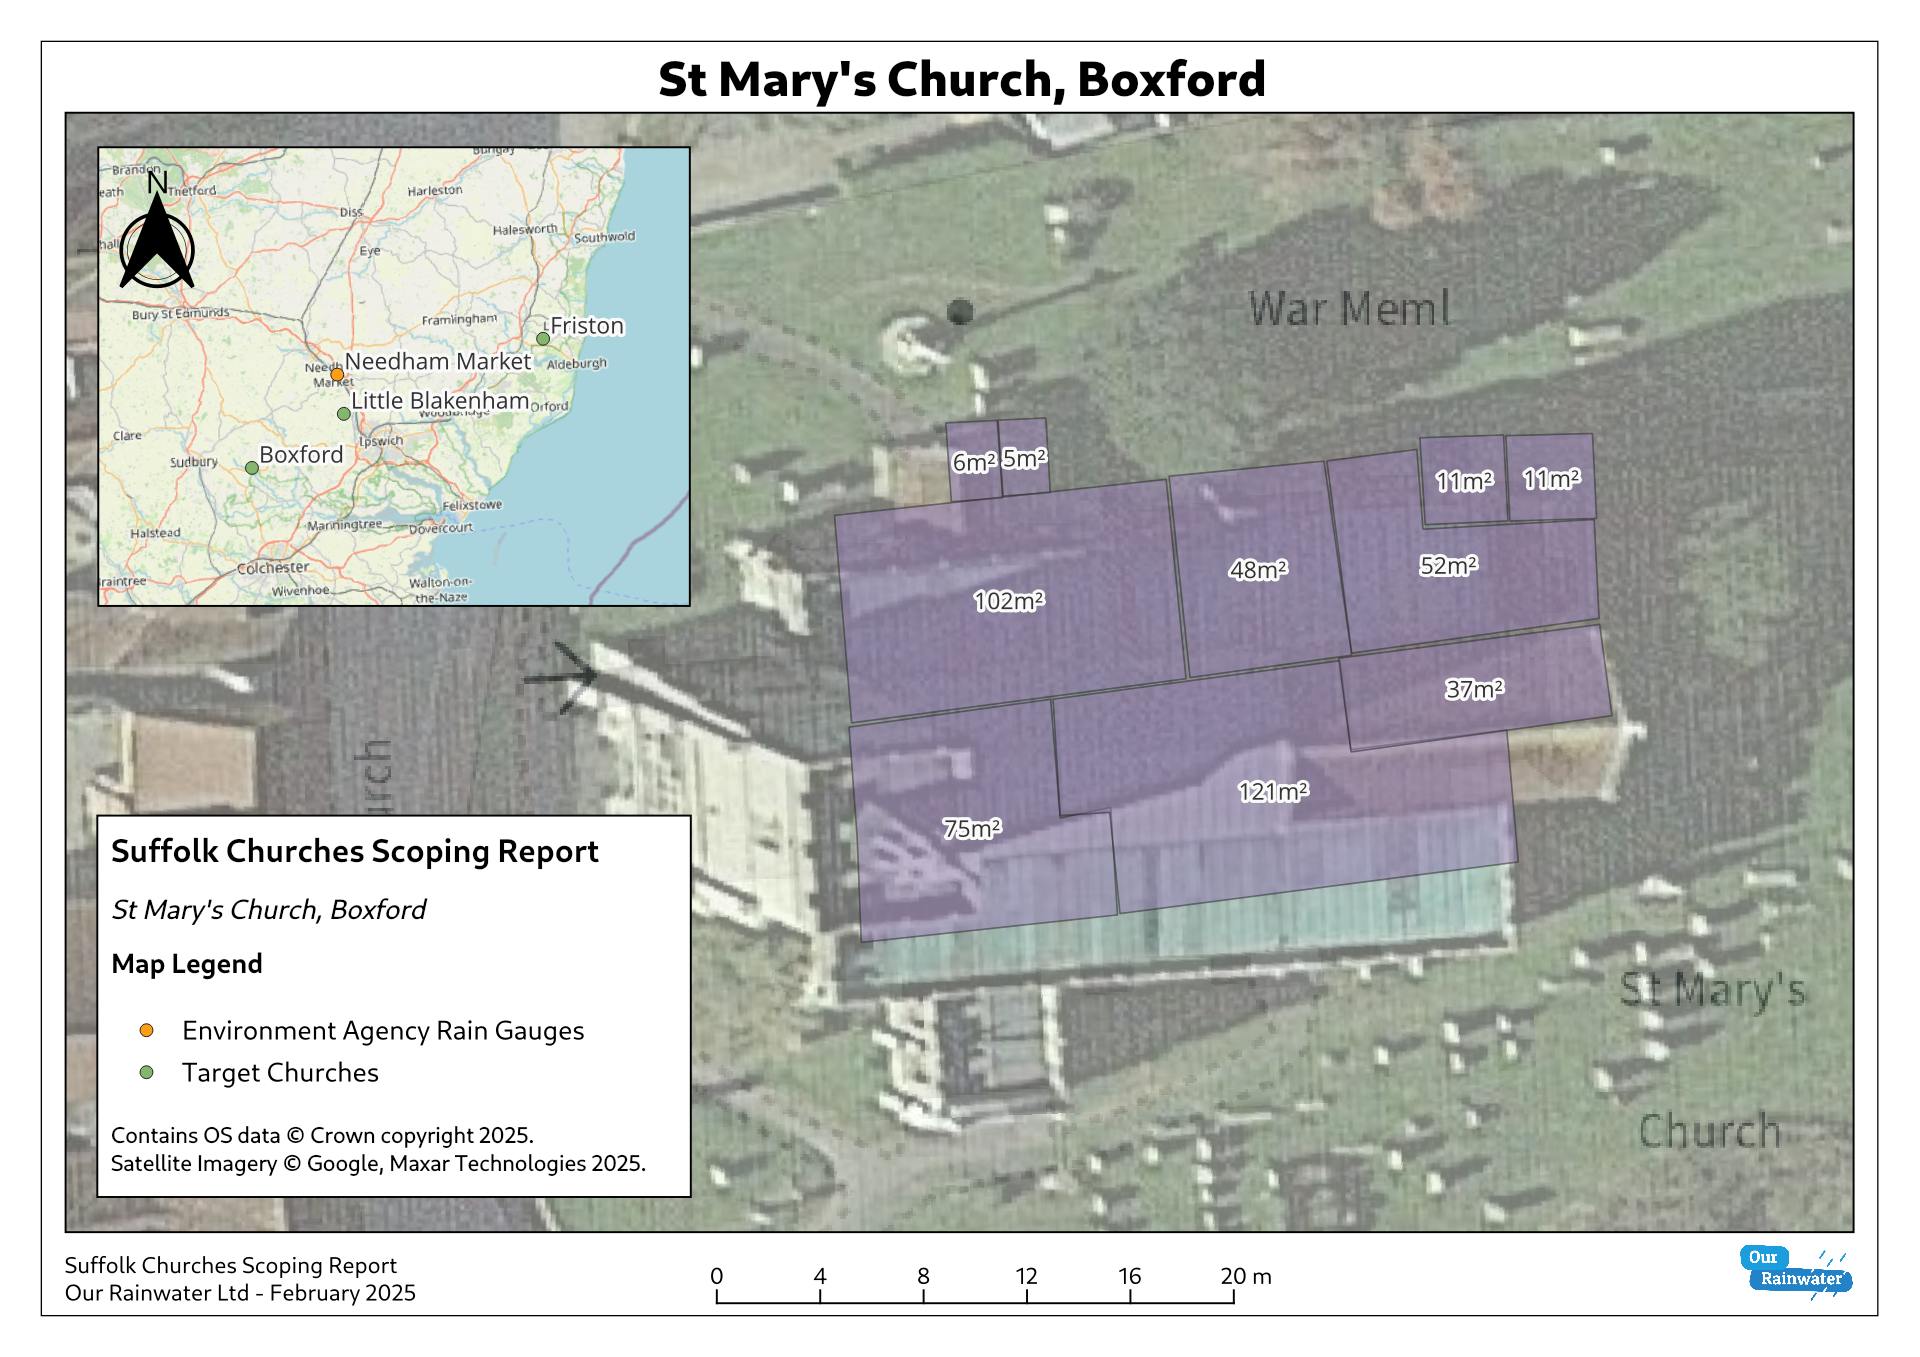Screen dimensions: 1920x1357
Task: Click the green Boxford church marker
Action: pos(252,468)
